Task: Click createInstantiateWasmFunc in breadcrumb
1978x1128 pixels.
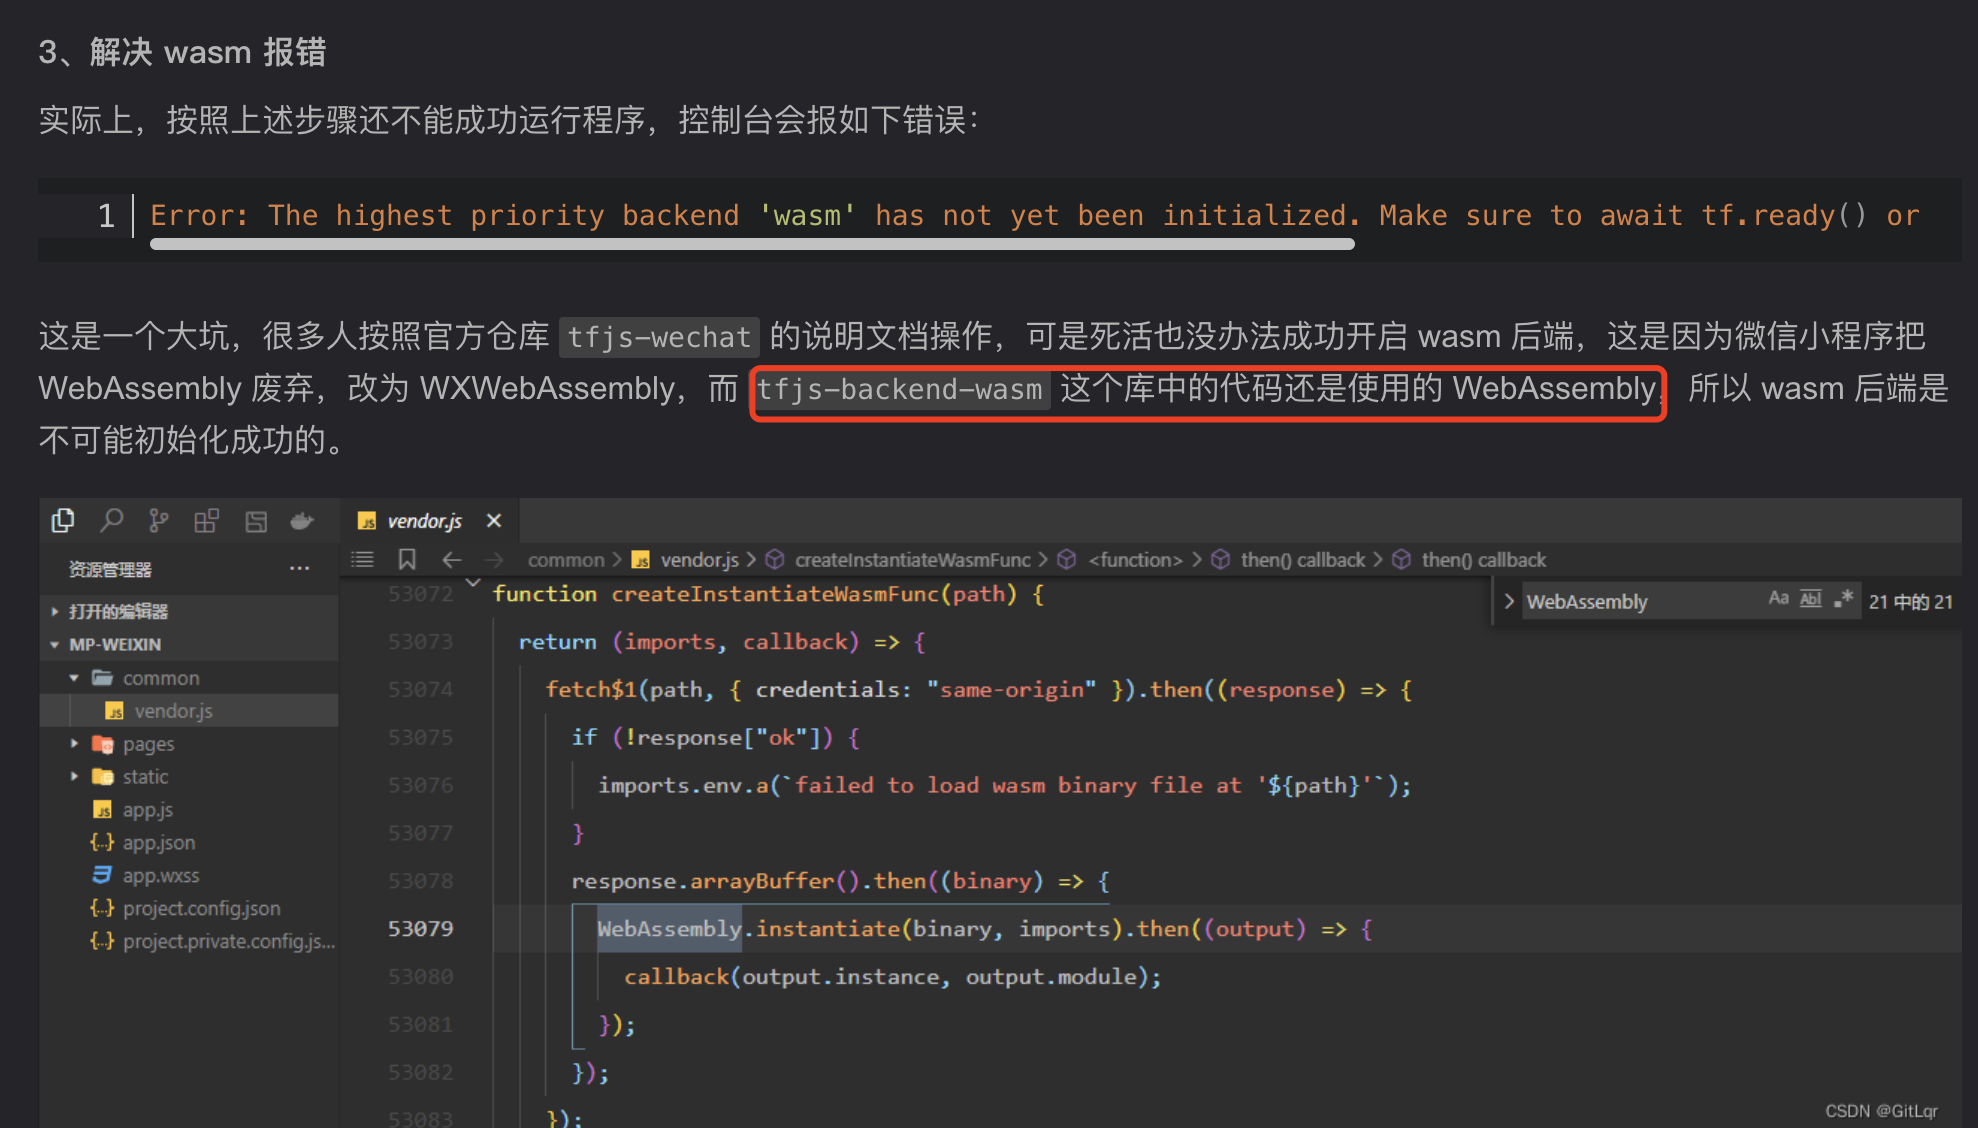Action: [911, 559]
